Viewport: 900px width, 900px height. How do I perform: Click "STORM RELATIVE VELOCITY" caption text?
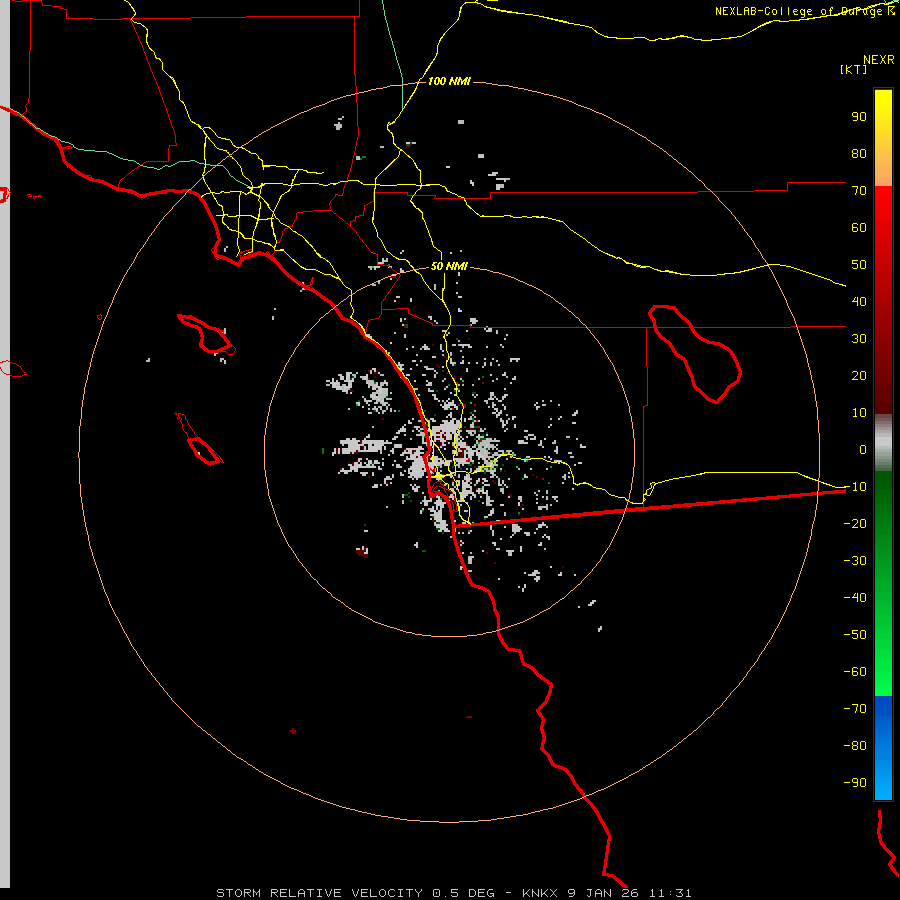pos(319,893)
